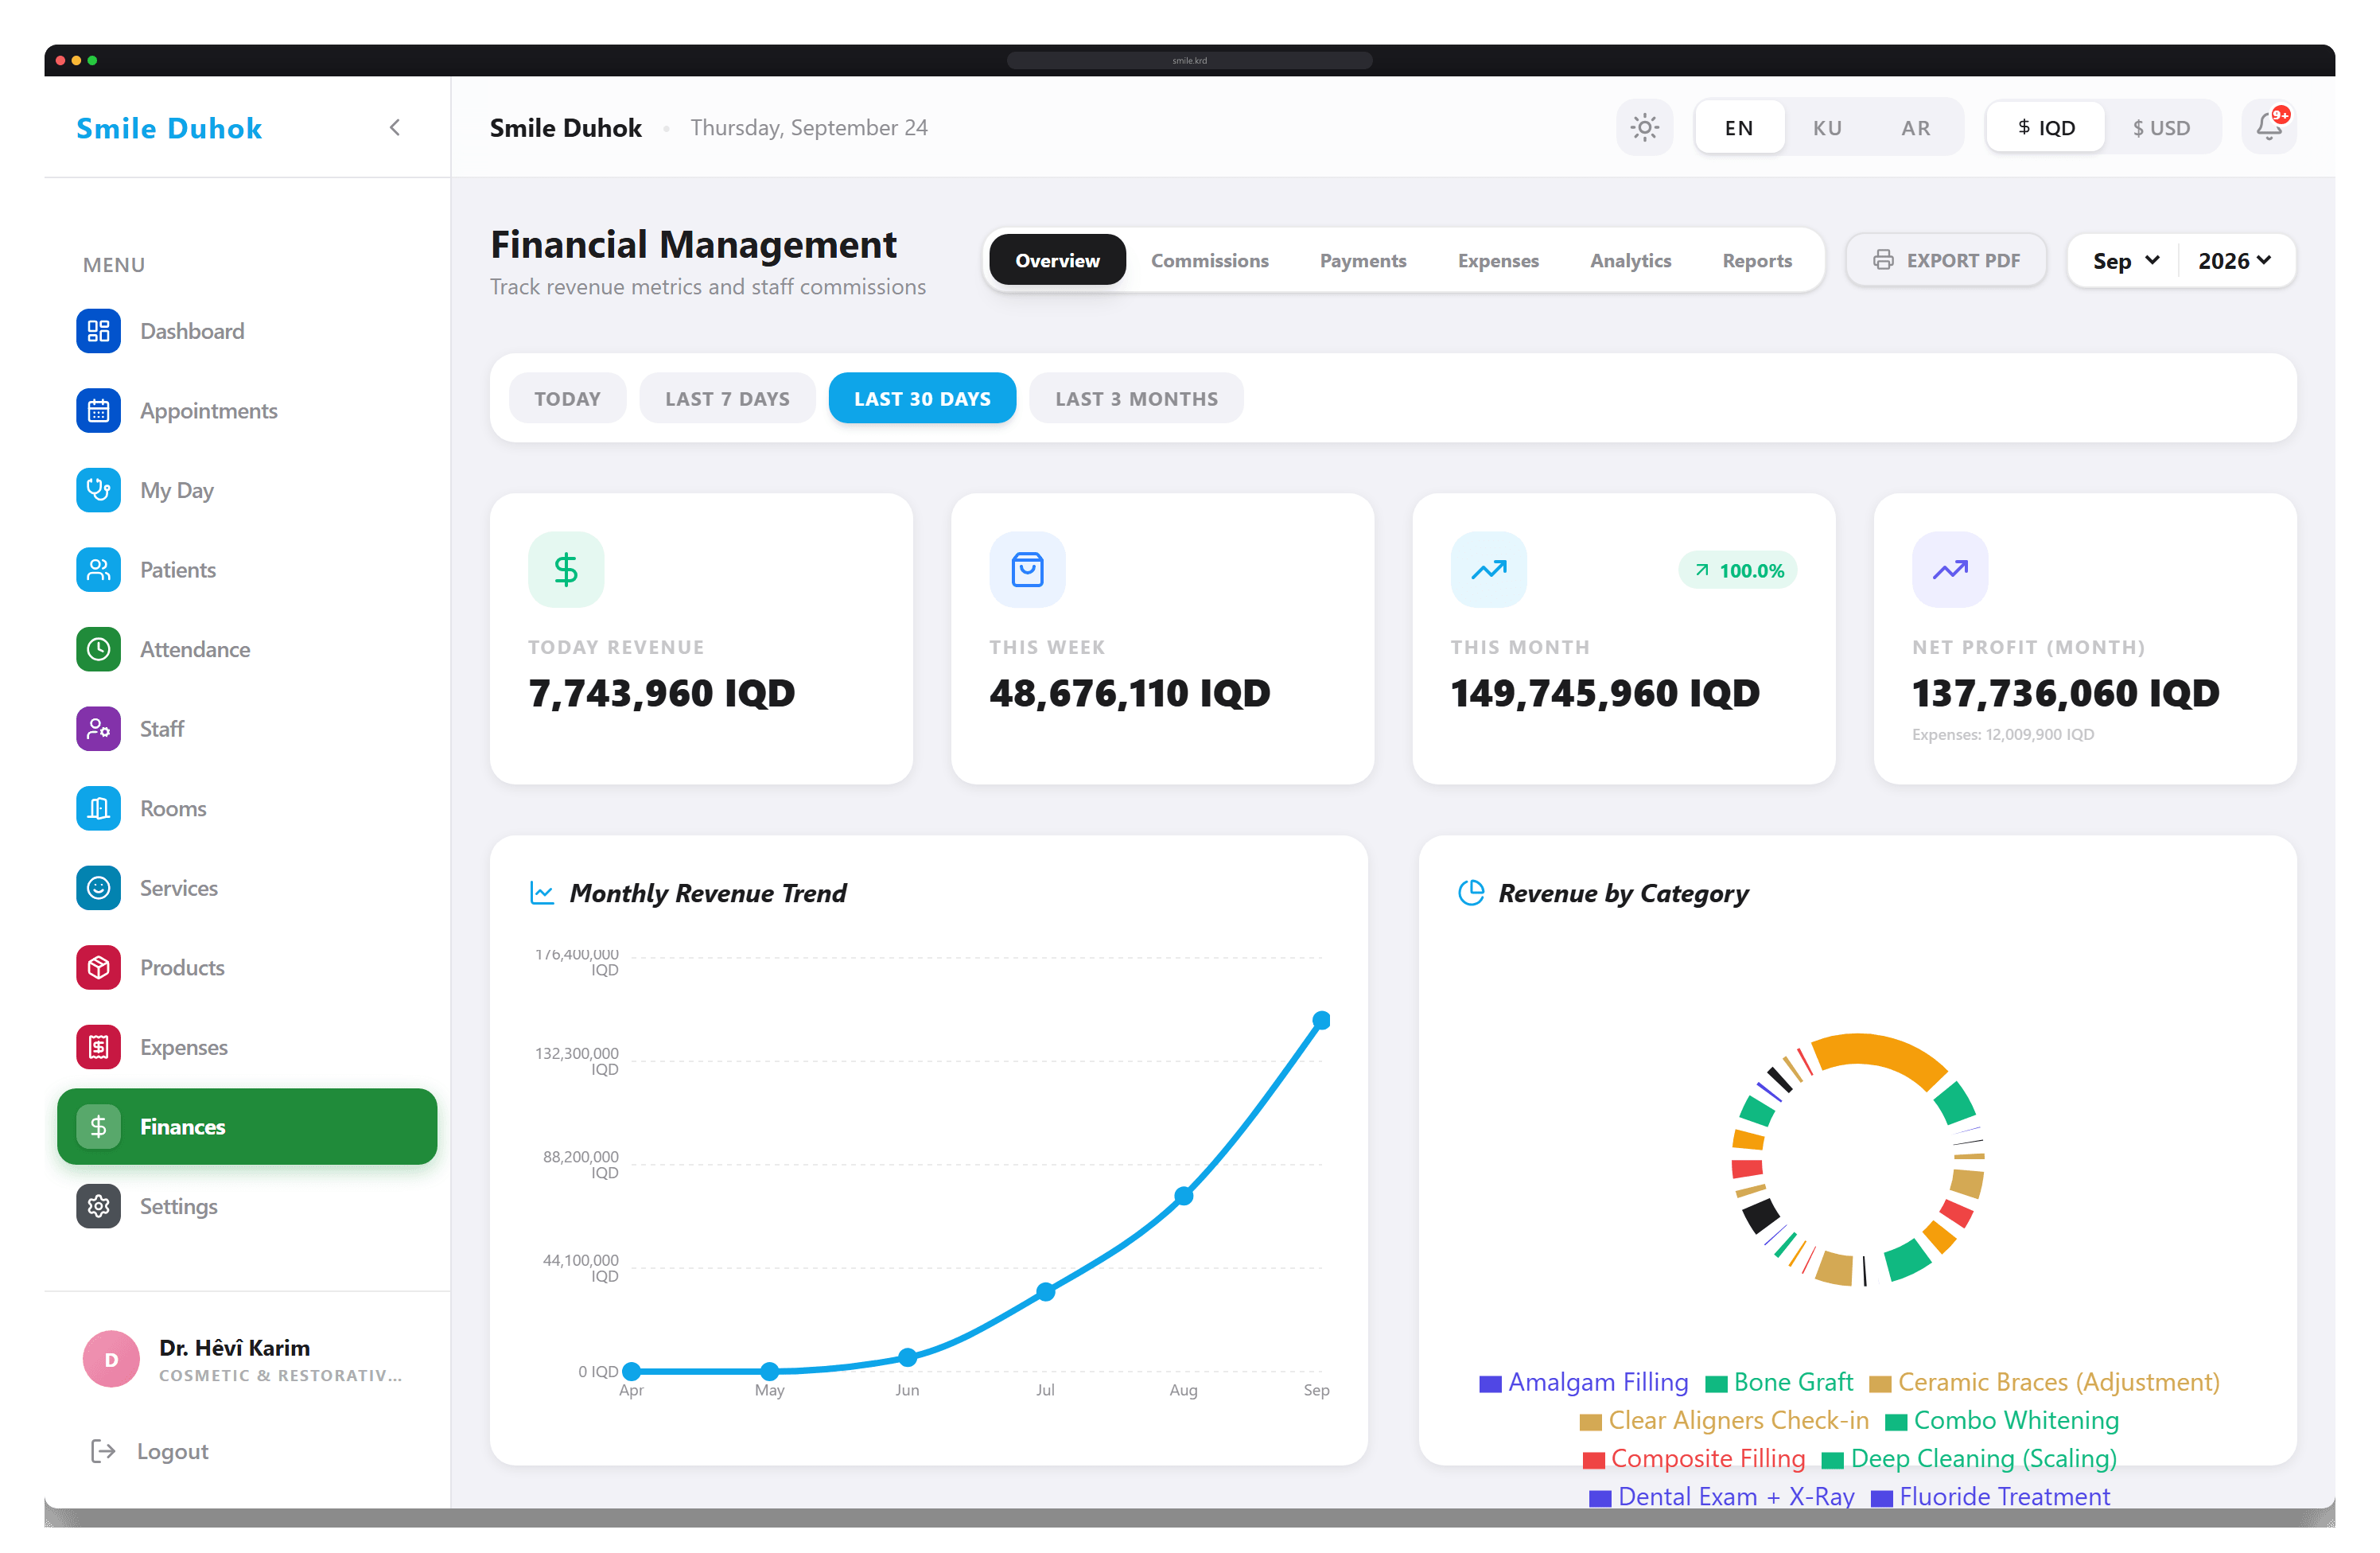The image size is (2380, 1553).
Task: Click Amalgam Filling legend swatch
Action: point(1490,1384)
